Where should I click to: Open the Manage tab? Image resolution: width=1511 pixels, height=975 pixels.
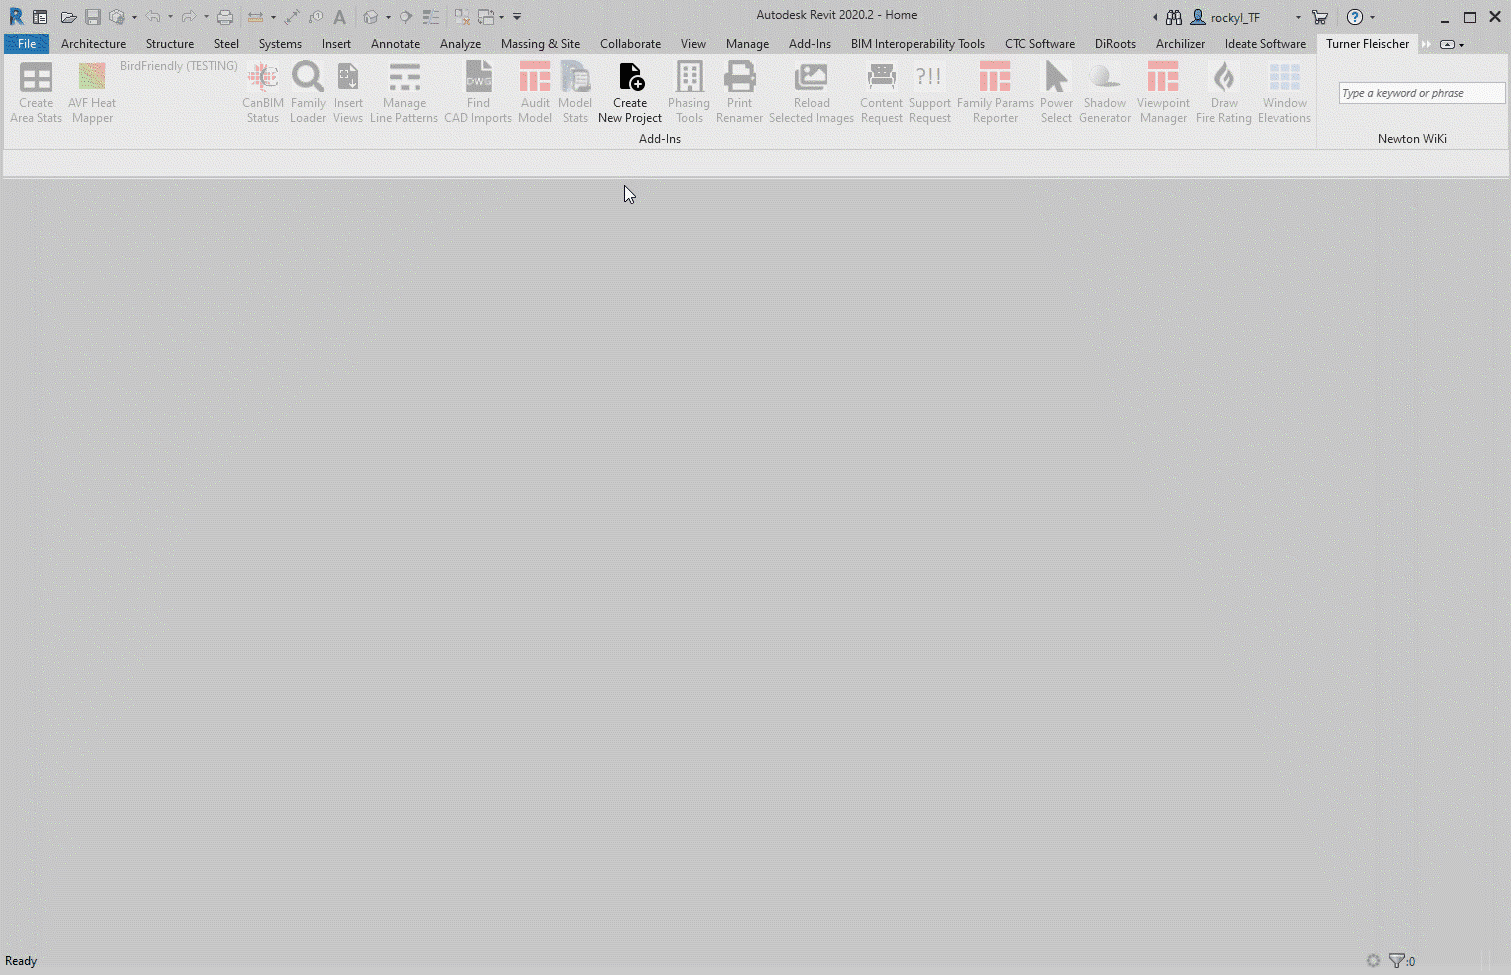point(747,44)
